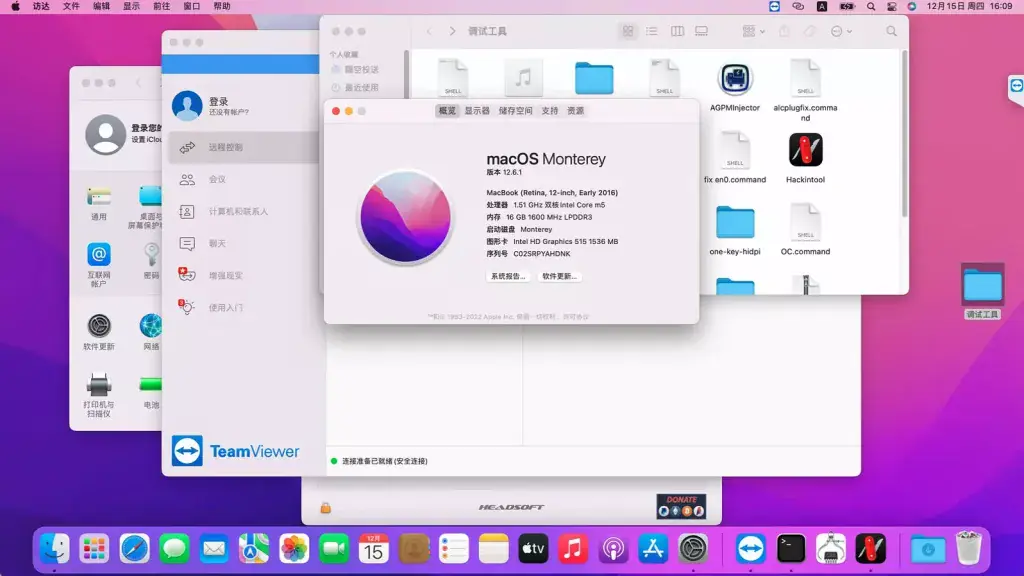The height and width of the screenshot is (576, 1024).
Task: Open the 调试工具 desktop folder
Action: tap(982, 292)
